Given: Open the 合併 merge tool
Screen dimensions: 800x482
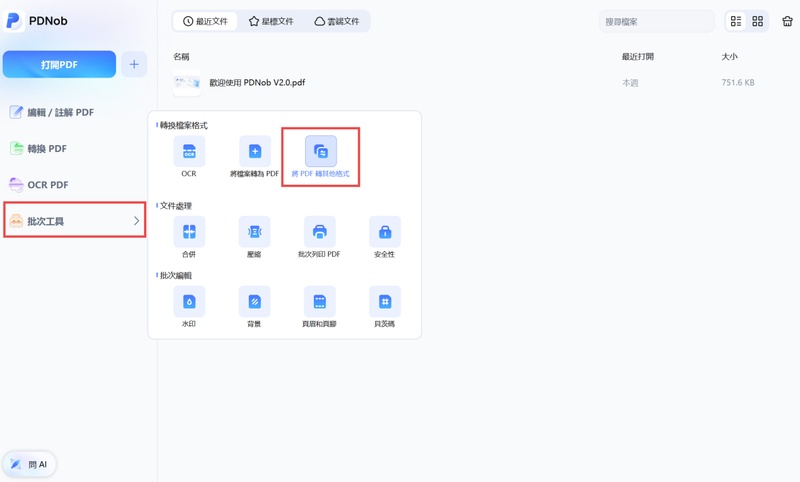Looking at the screenshot, I should (x=189, y=232).
